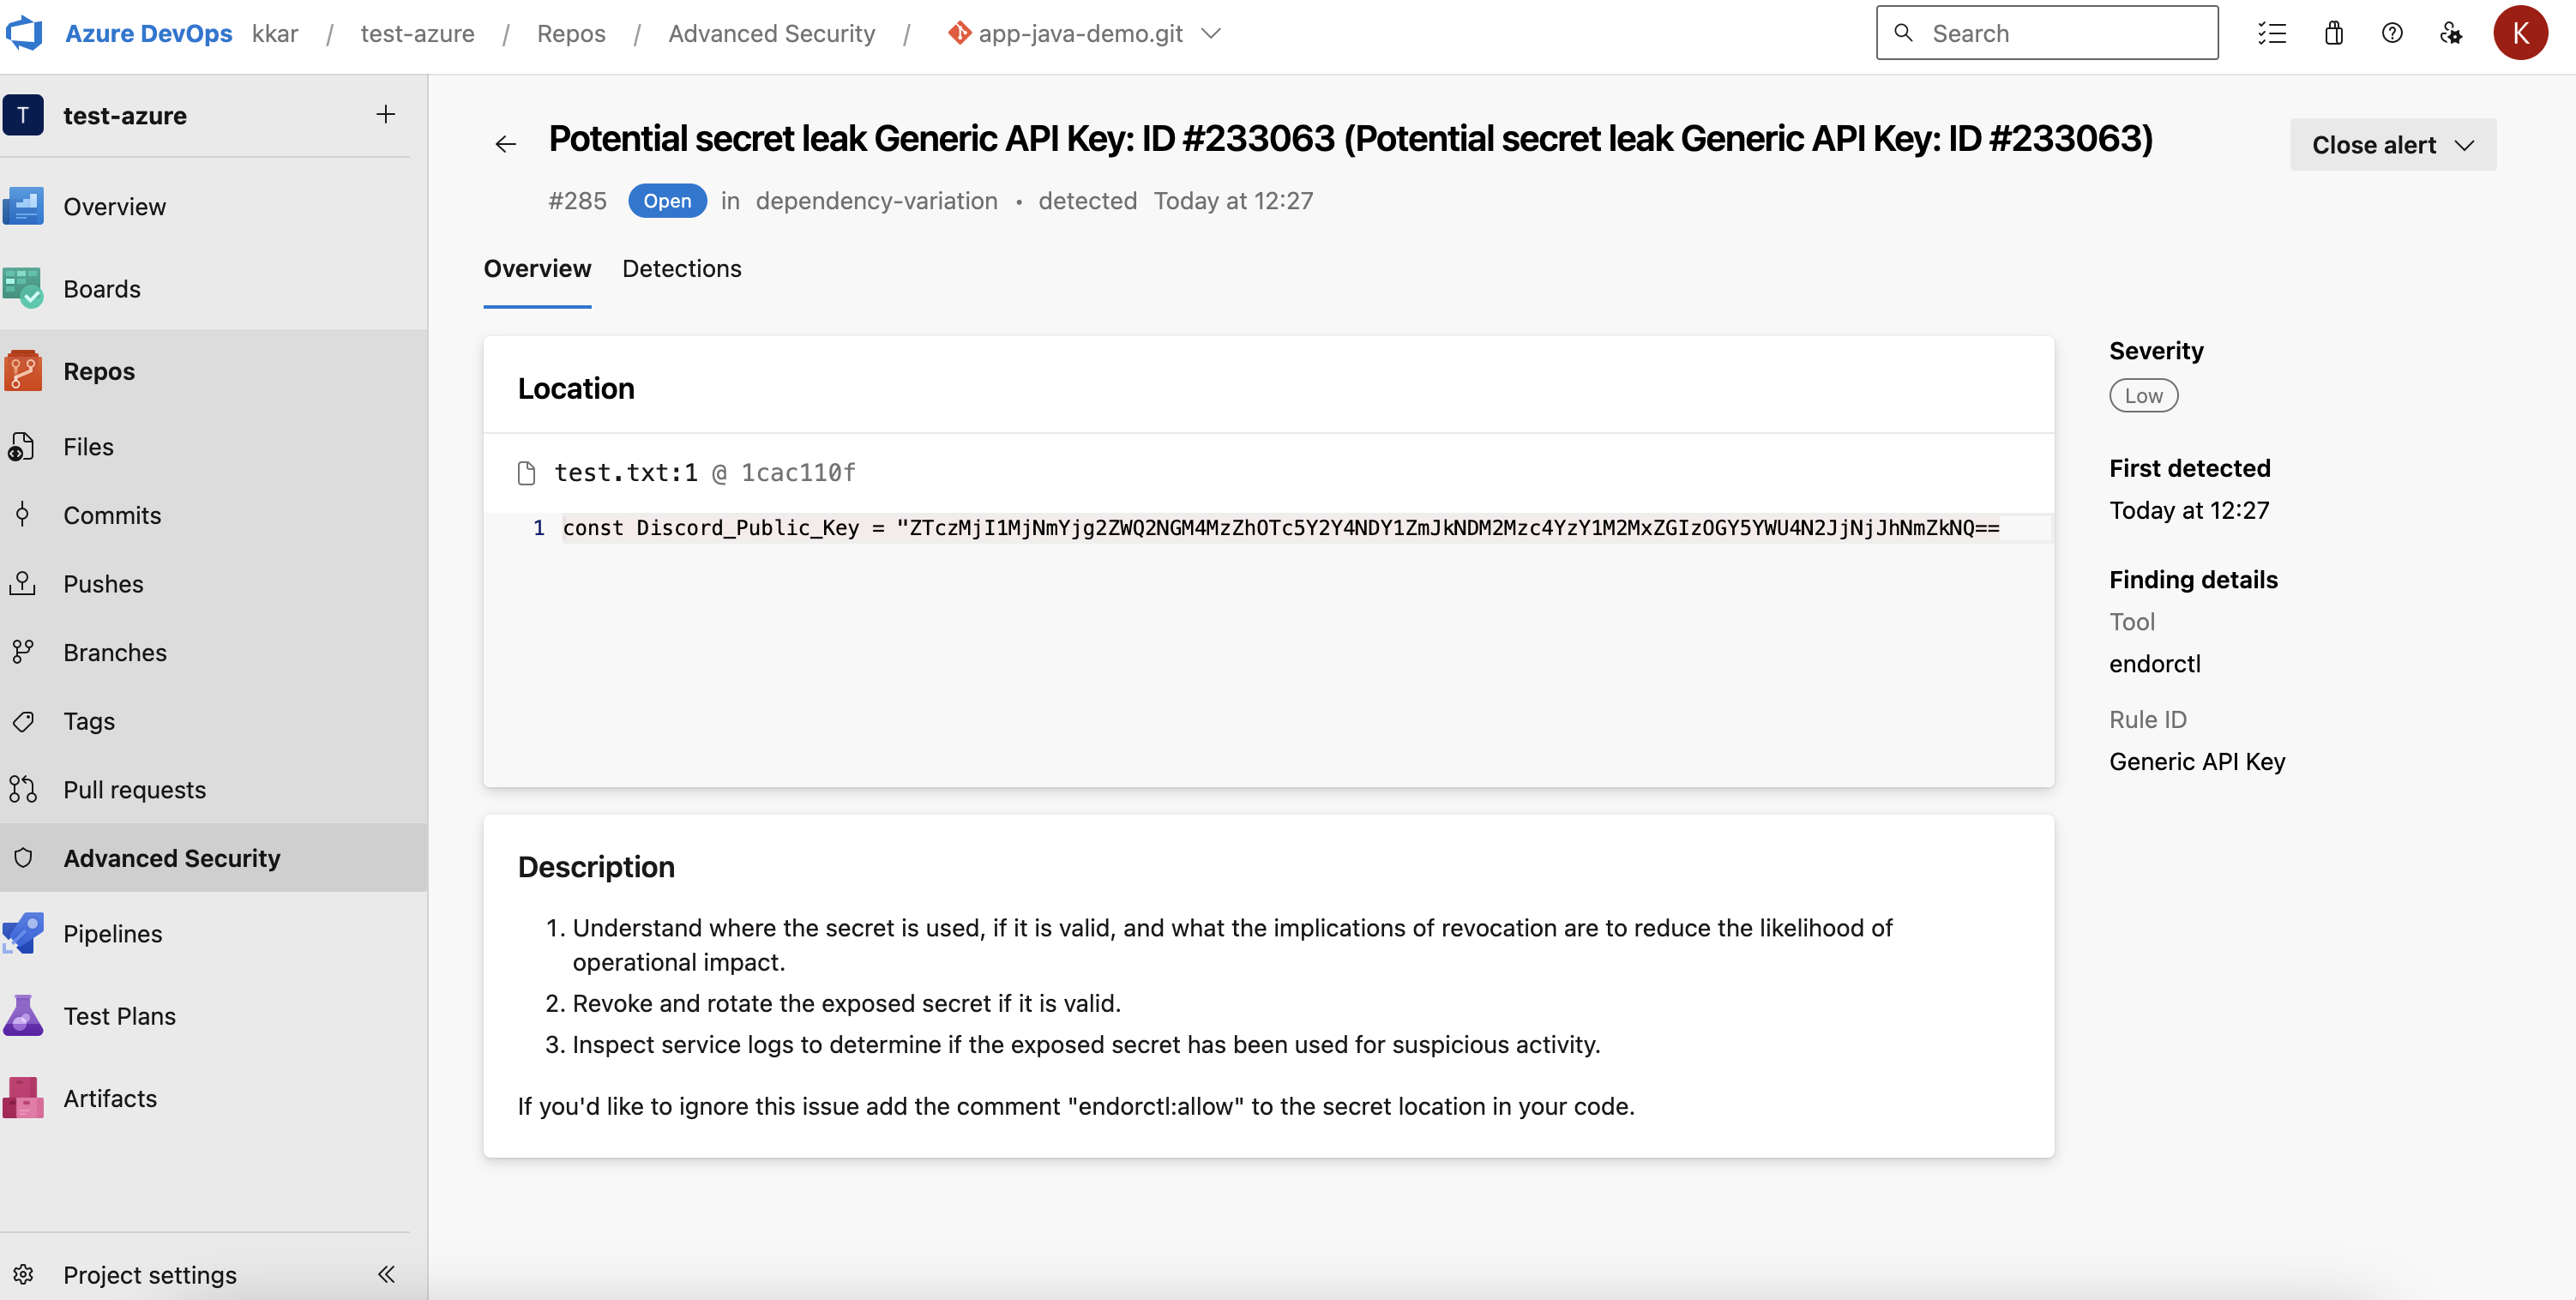Viewport: 2576px width, 1300px height.
Task: Open the Overview tab of the alert
Action: tap(537, 269)
